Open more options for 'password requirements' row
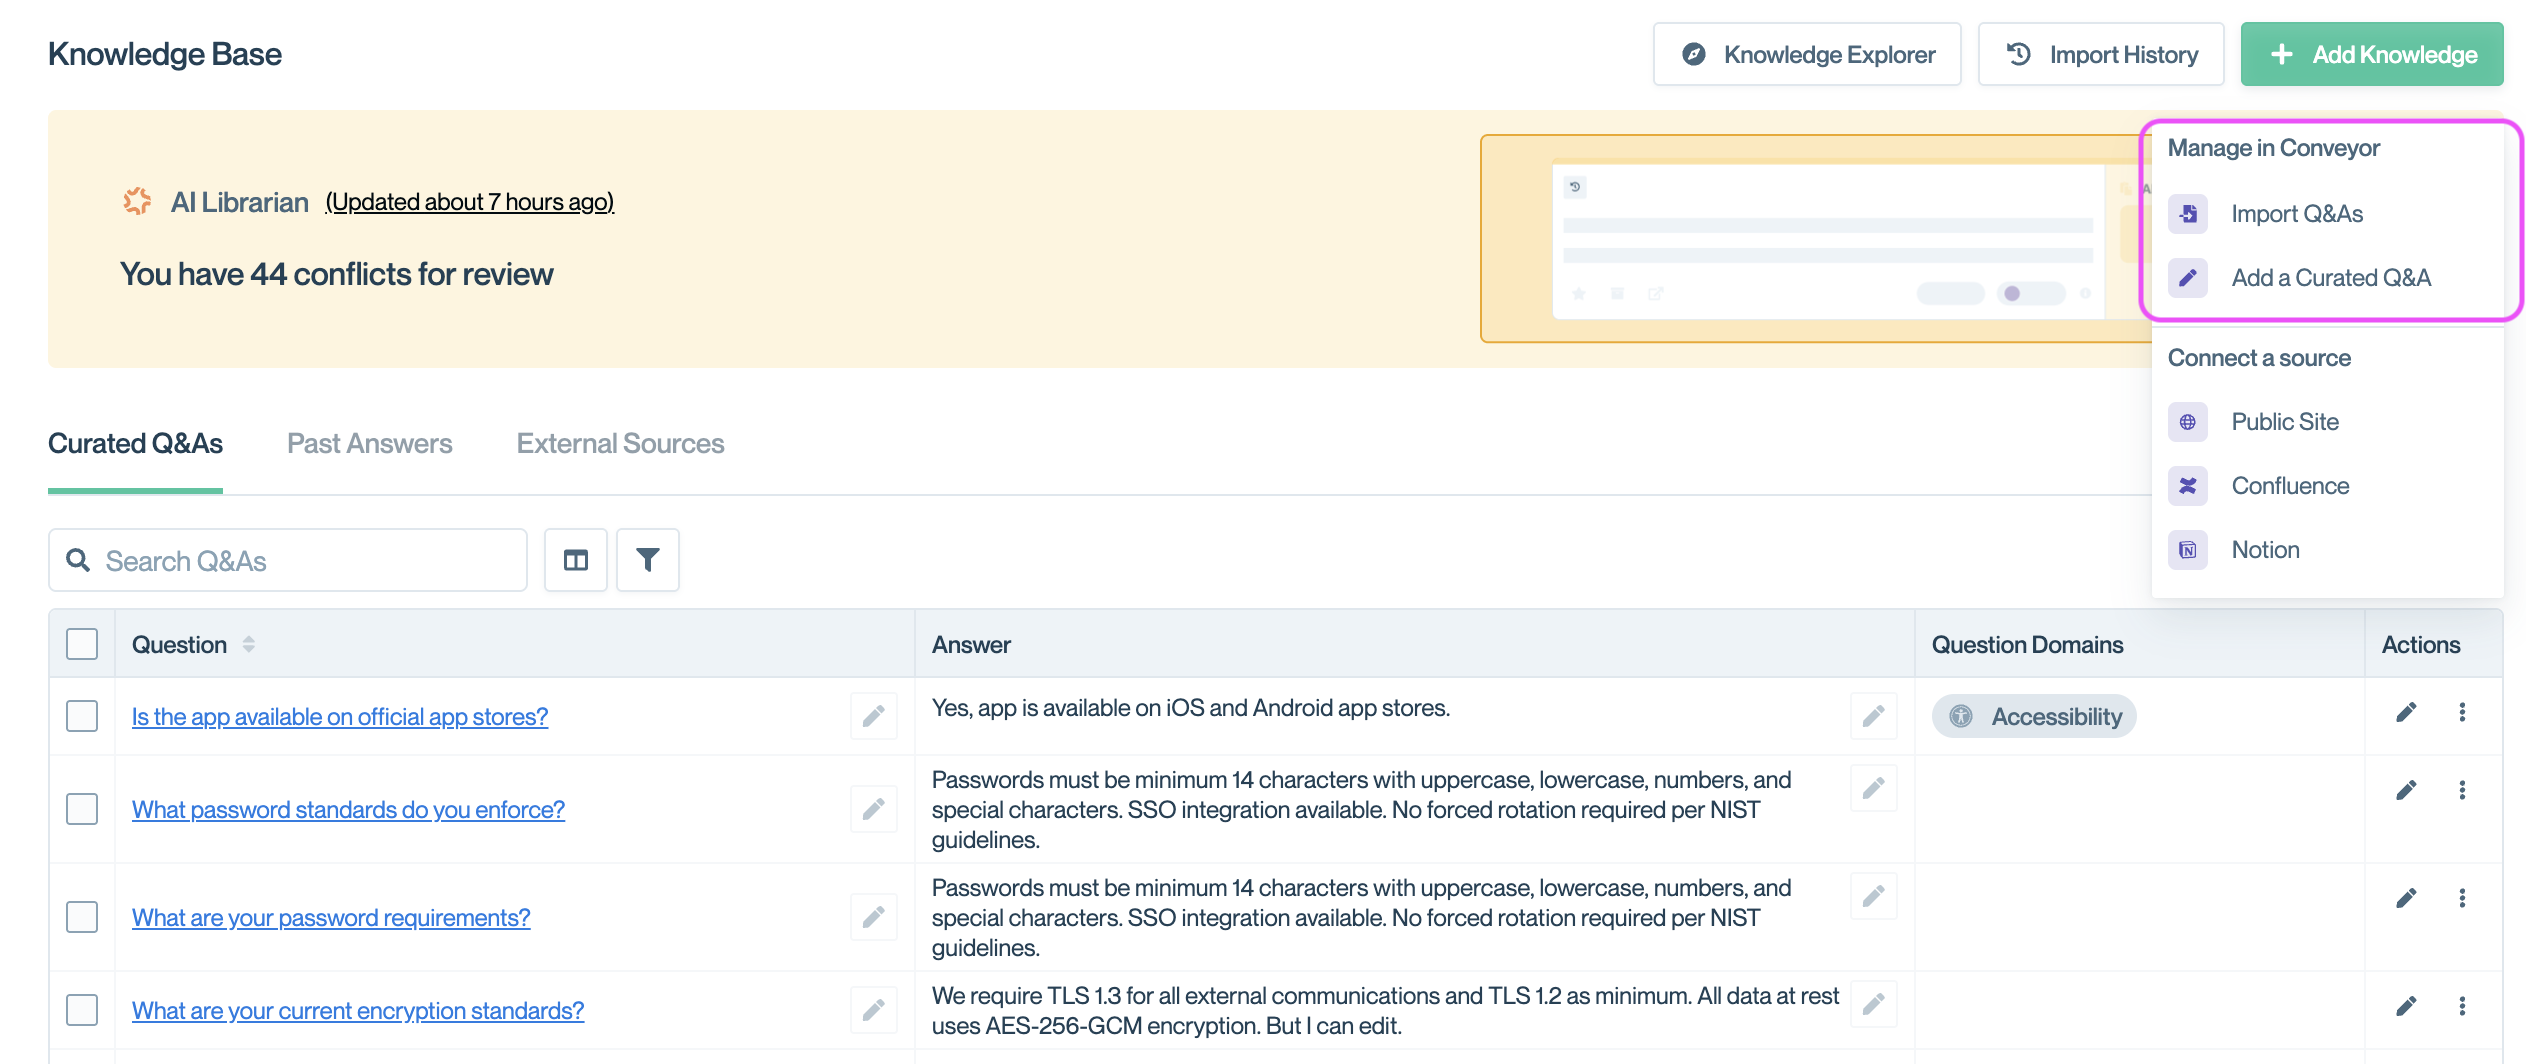This screenshot has width=2526, height=1064. (x=2462, y=898)
